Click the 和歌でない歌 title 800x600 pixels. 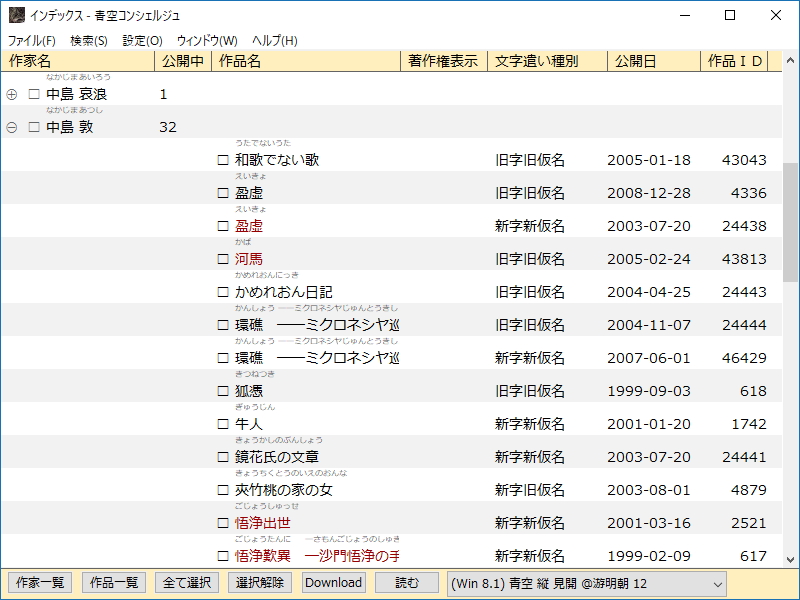277,160
